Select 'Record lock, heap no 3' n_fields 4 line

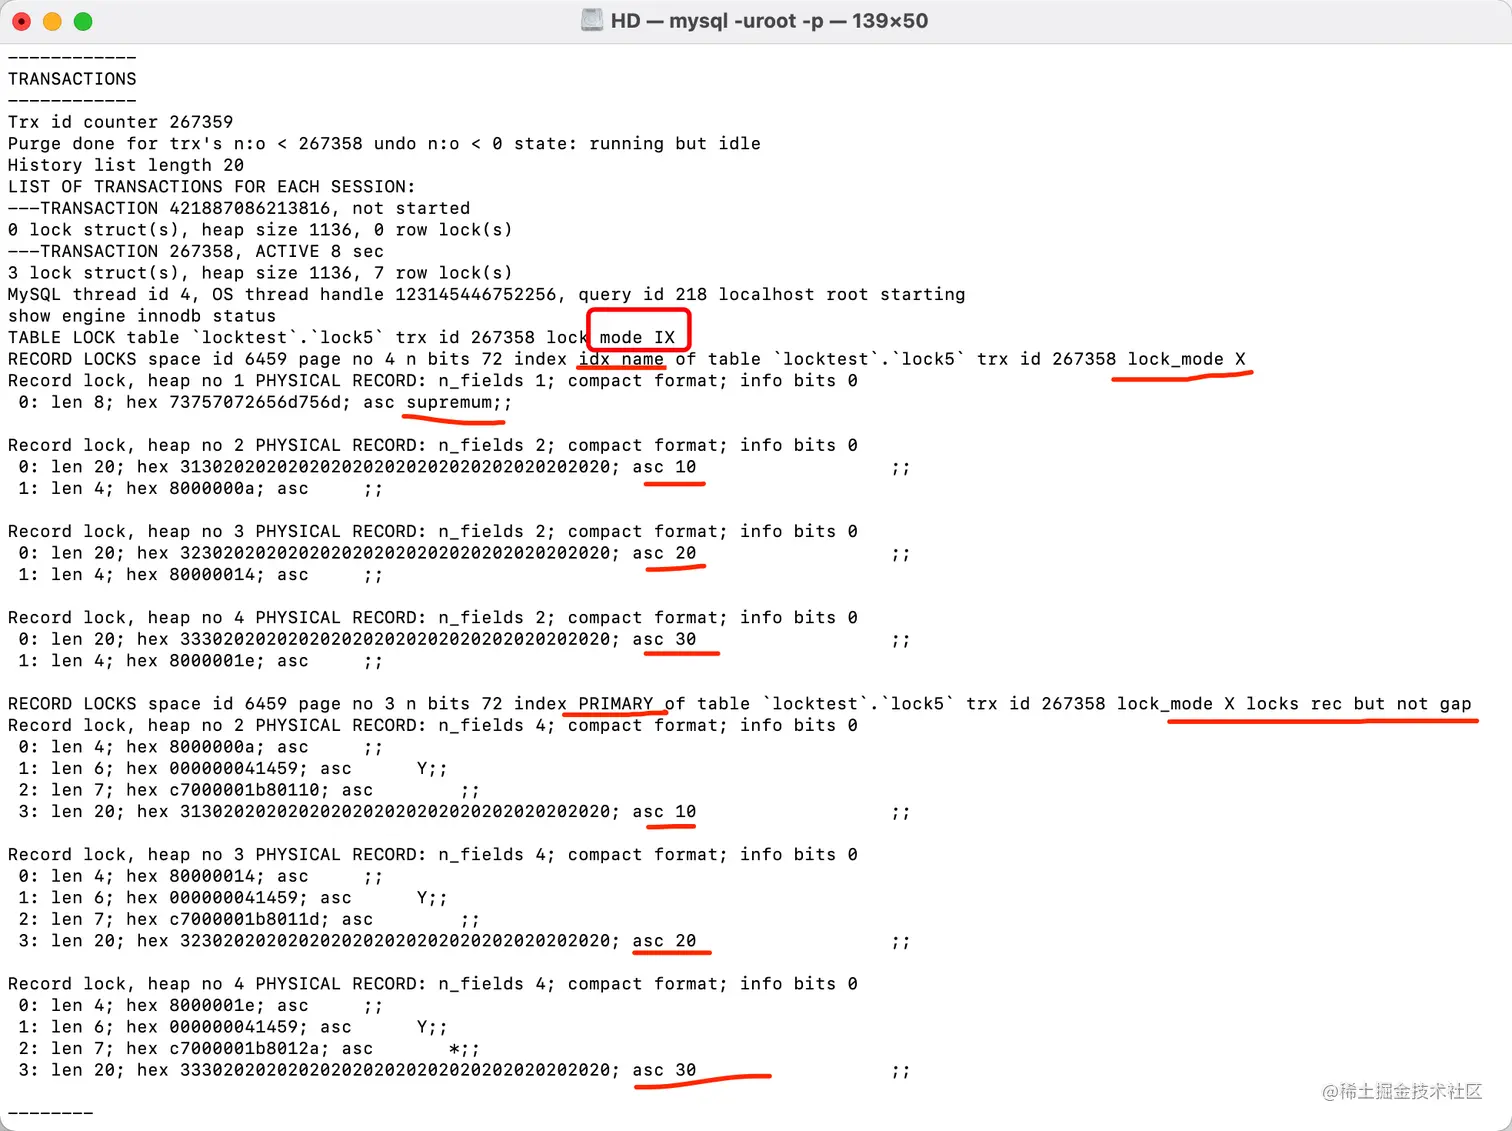coord(433,855)
